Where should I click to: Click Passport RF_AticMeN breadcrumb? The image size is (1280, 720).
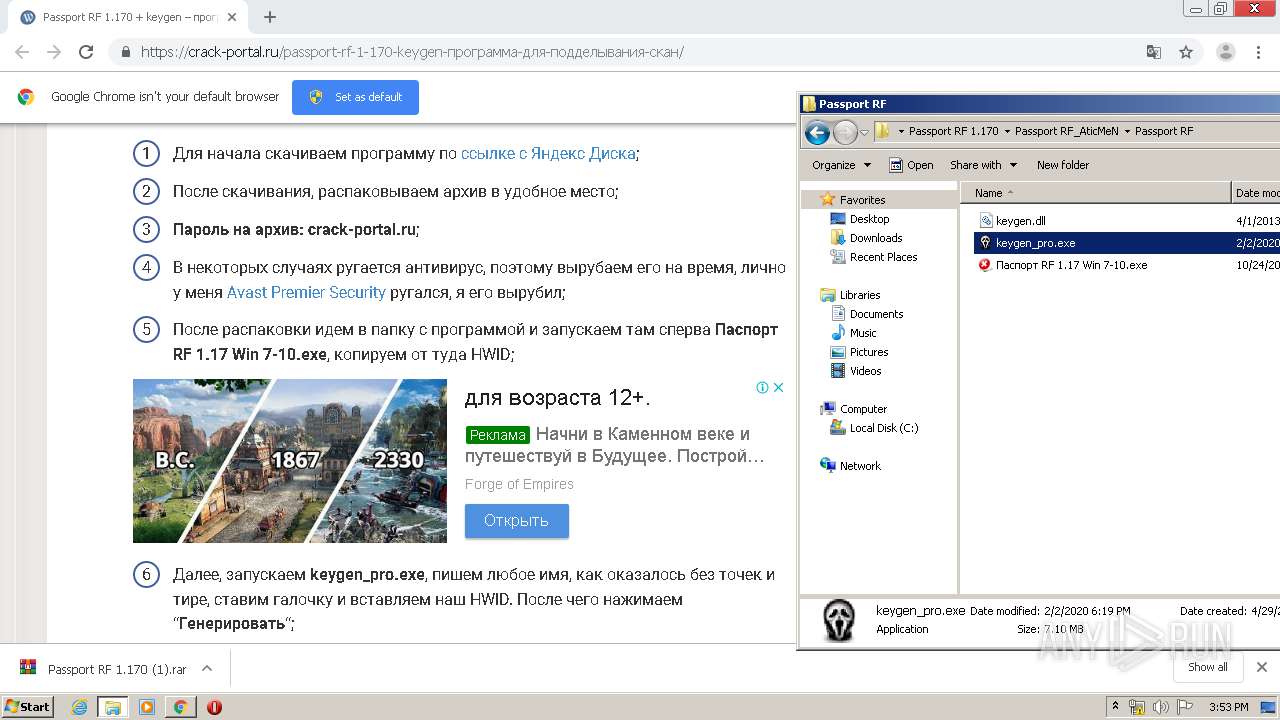1066,131
